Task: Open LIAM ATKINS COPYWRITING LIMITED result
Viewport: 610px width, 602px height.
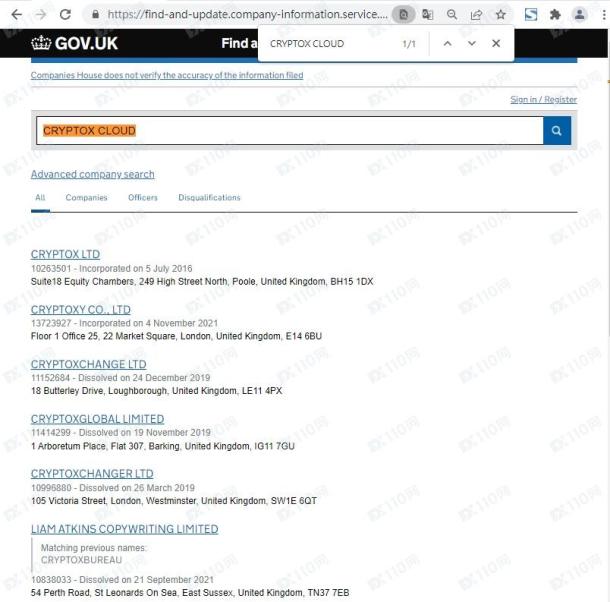Action: 124,529
